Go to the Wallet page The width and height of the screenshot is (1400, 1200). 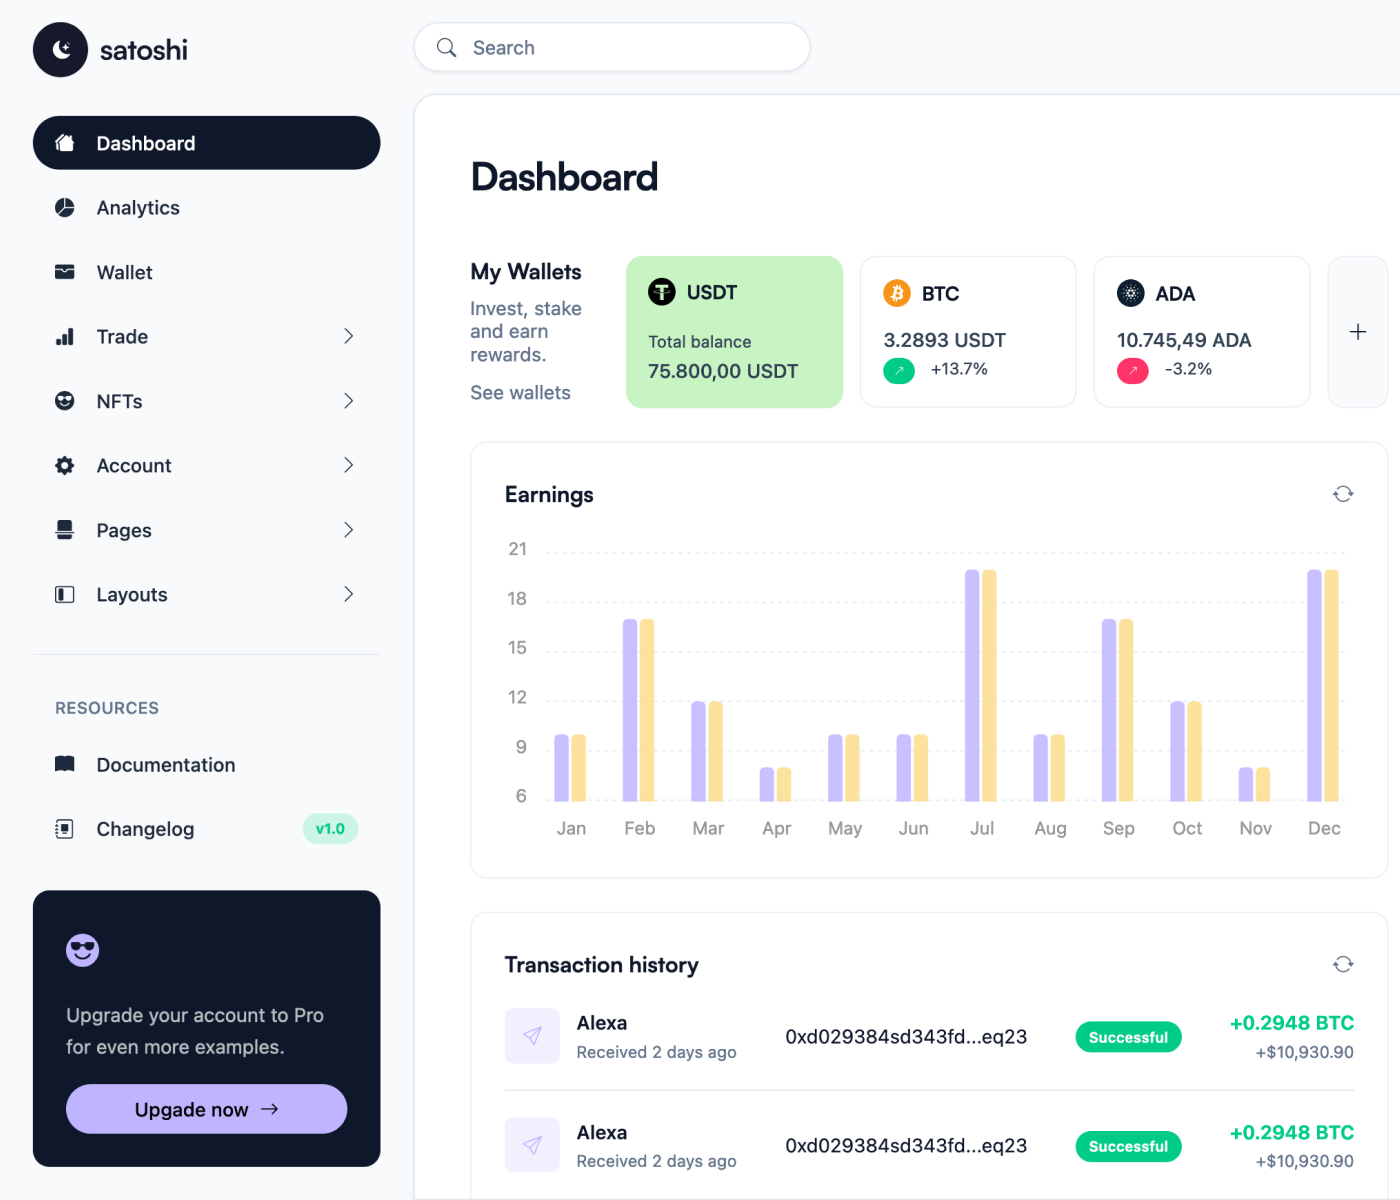(124, 272)
